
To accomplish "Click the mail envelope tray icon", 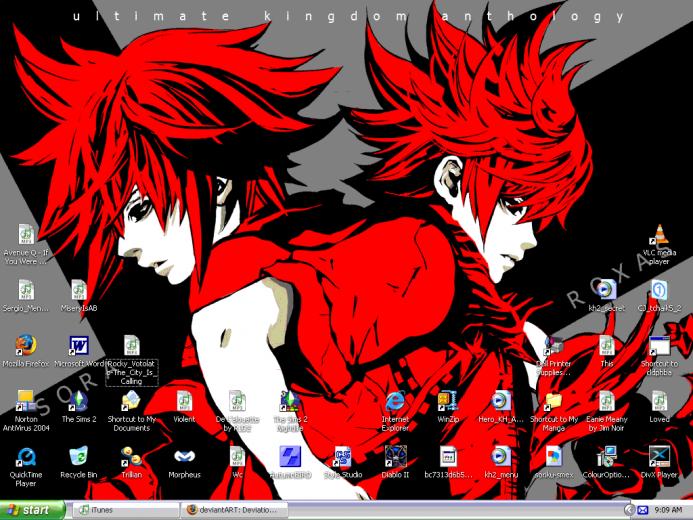I will tap(642, 510).
